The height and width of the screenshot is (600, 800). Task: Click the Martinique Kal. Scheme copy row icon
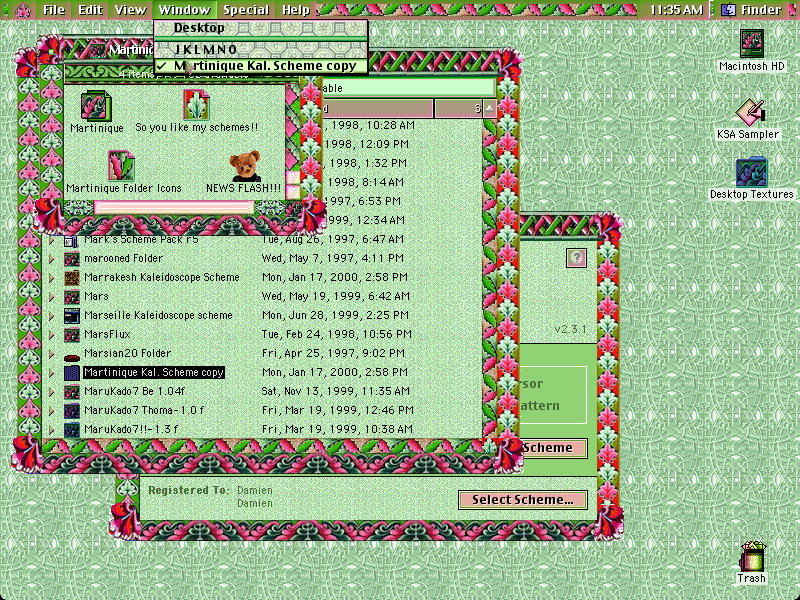(x=71, y=372)
